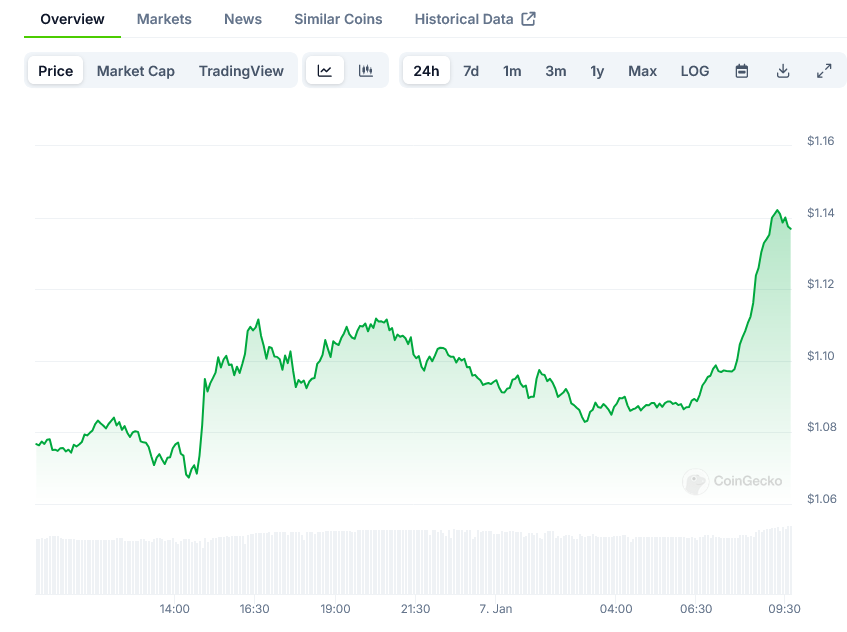Switch chart to TradingView mode
The height and width of the screenshot is (632, 847).
click(241, 71)
